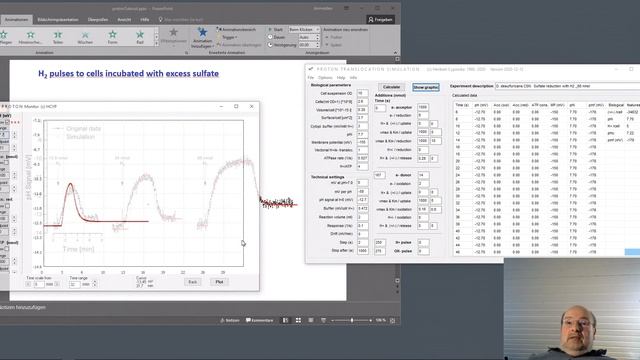Open the Animationsbereich pane
Image resolution: width=640 pixels, height=360 pixels.
(x=237, y=30)
